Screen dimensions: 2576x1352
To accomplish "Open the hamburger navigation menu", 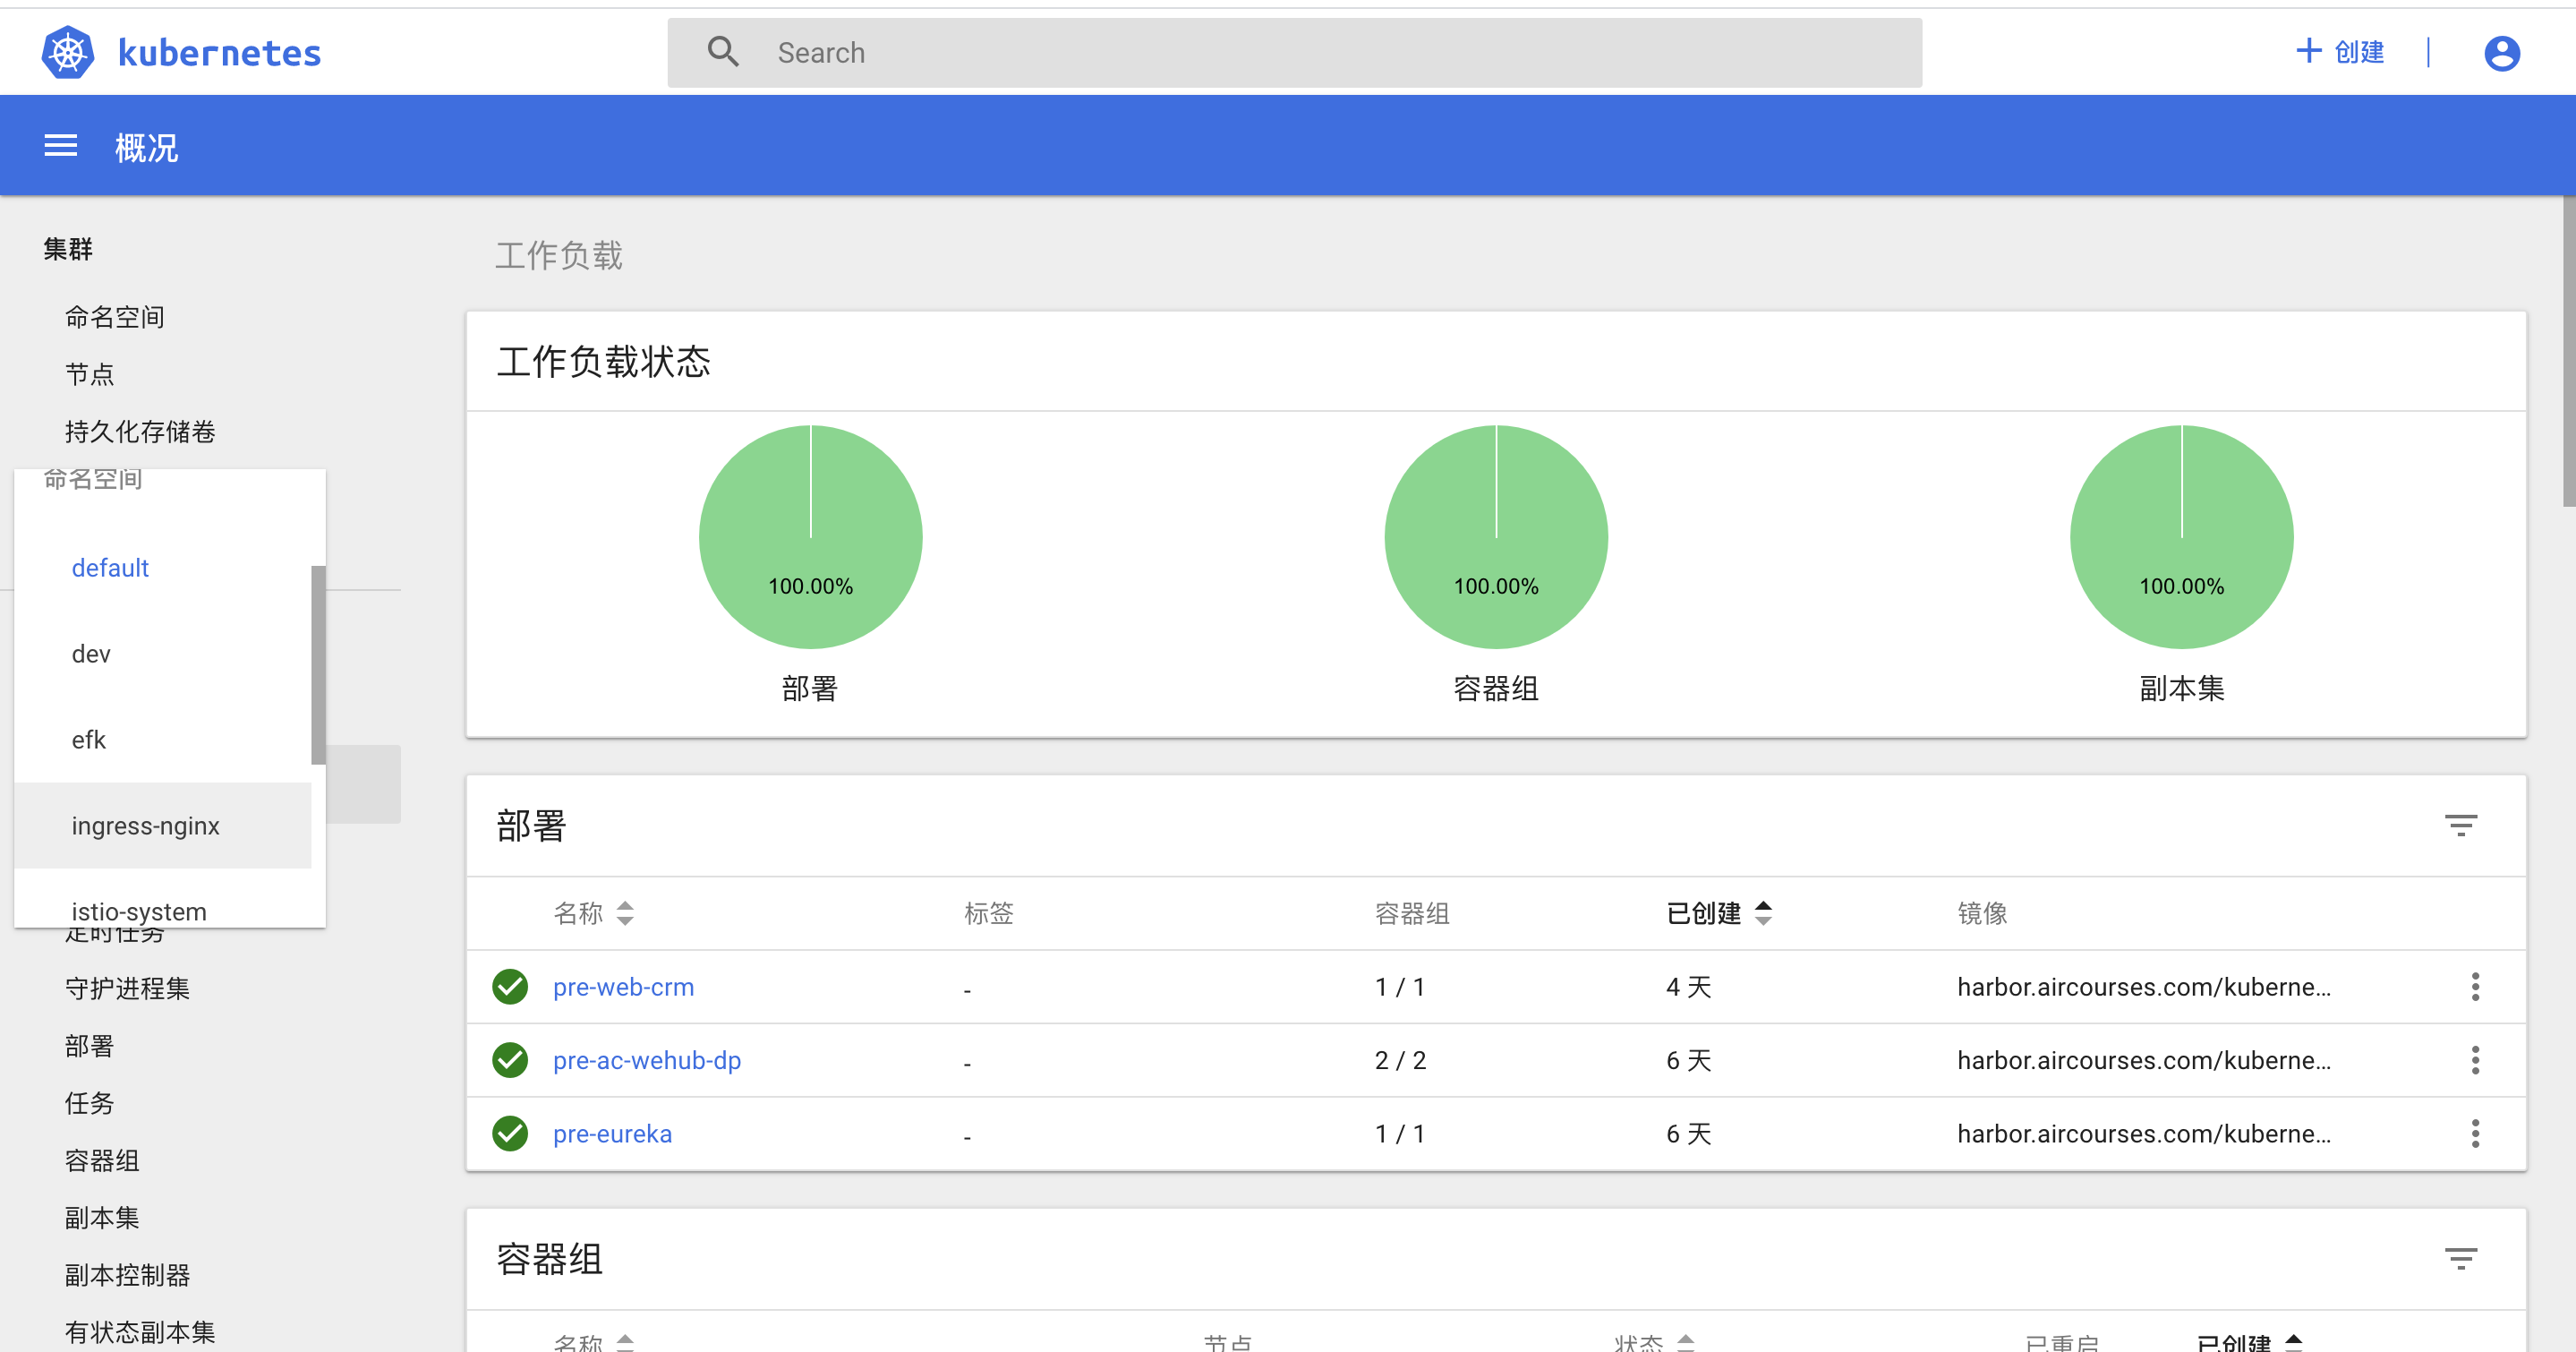I will click(x=60, y=147).
